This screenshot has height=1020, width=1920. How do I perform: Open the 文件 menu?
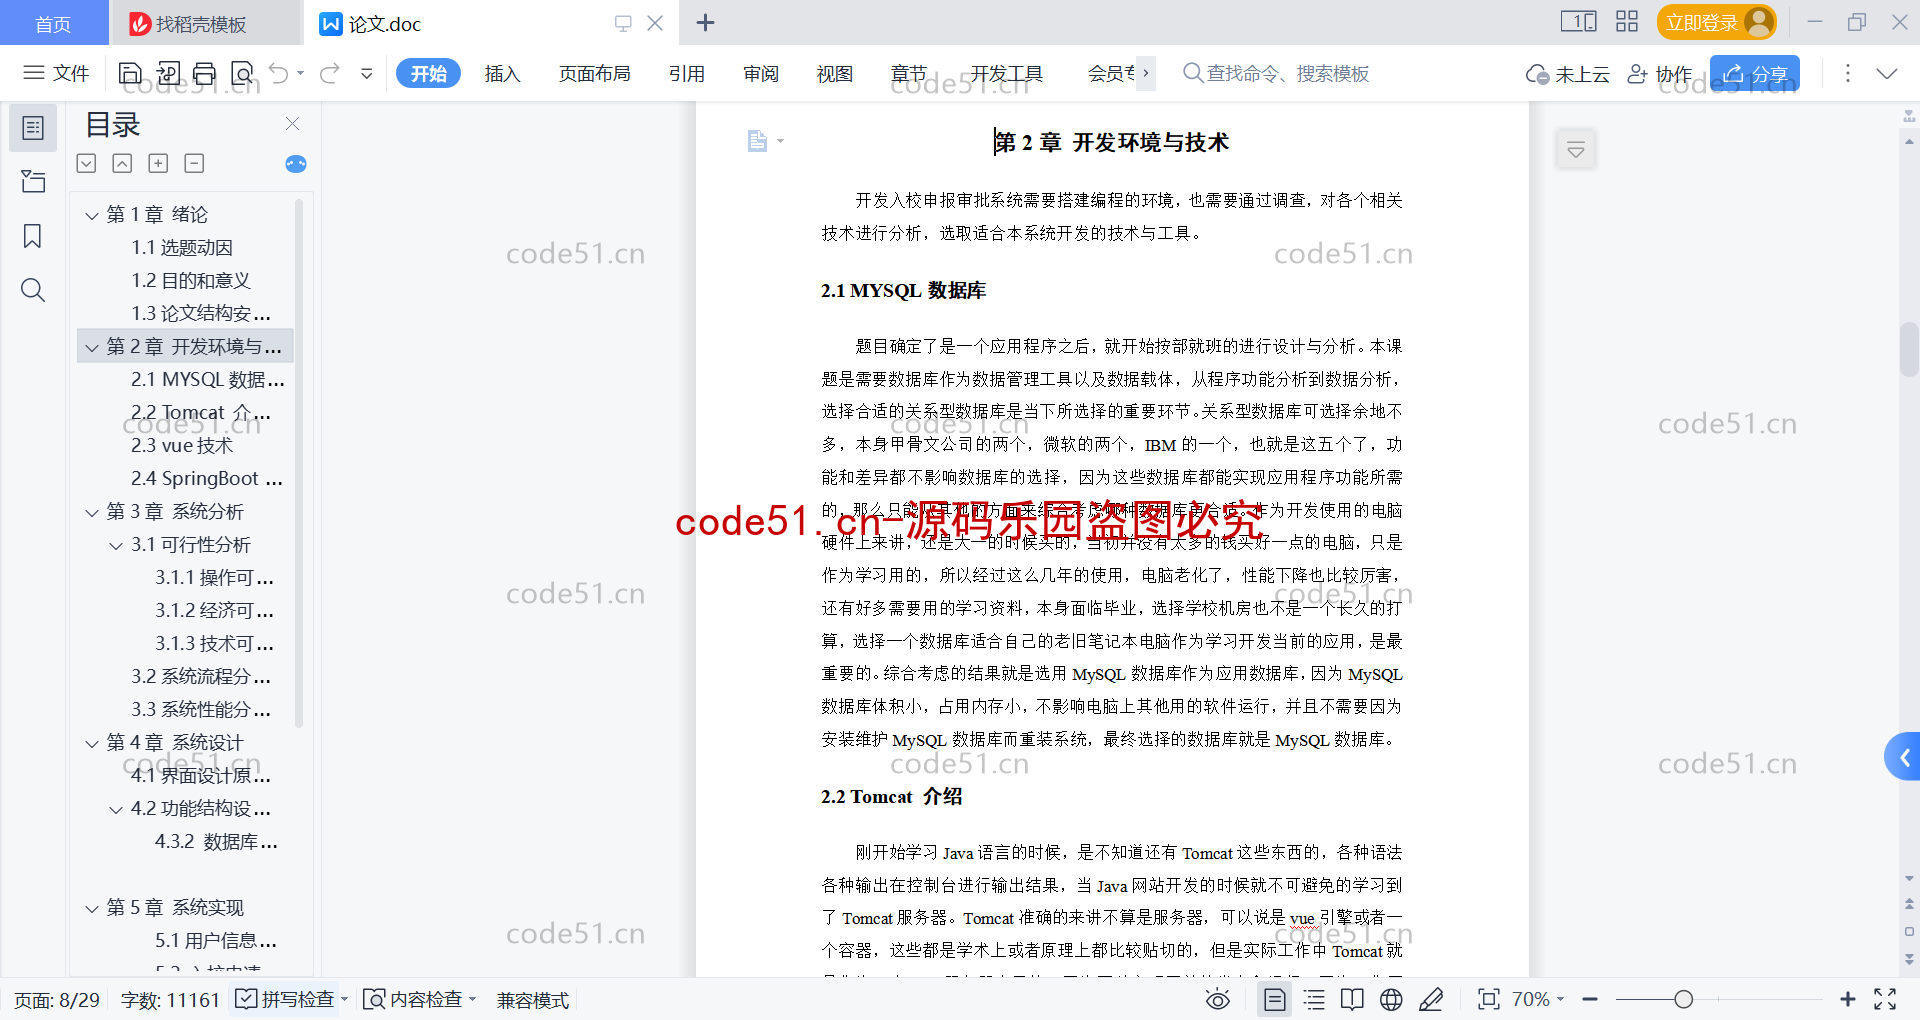(57, 73)
